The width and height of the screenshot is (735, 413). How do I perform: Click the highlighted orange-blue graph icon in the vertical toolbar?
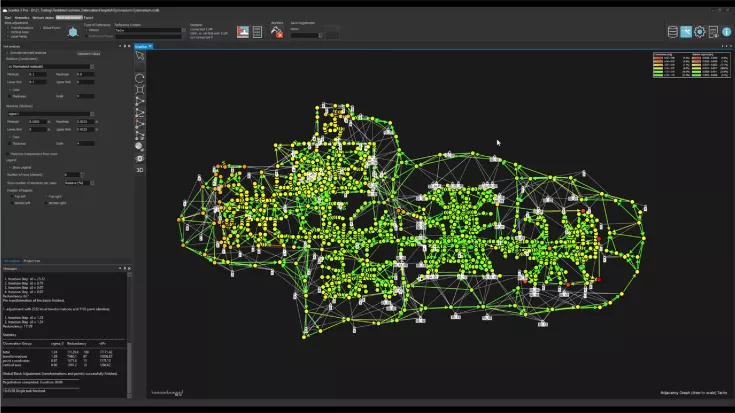pos(140,124)
